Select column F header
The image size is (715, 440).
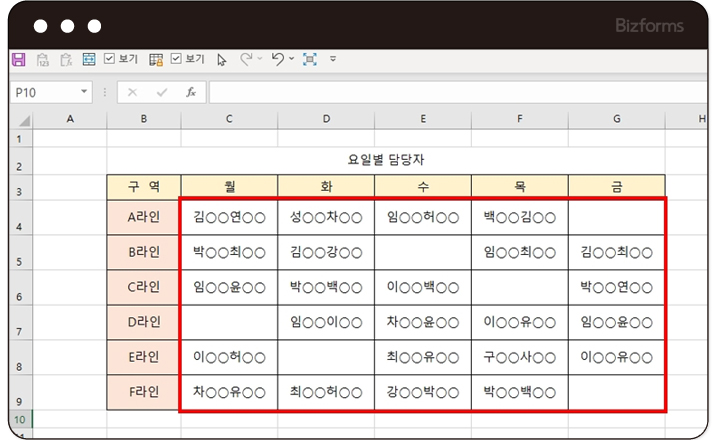click(x=520, y=119)
